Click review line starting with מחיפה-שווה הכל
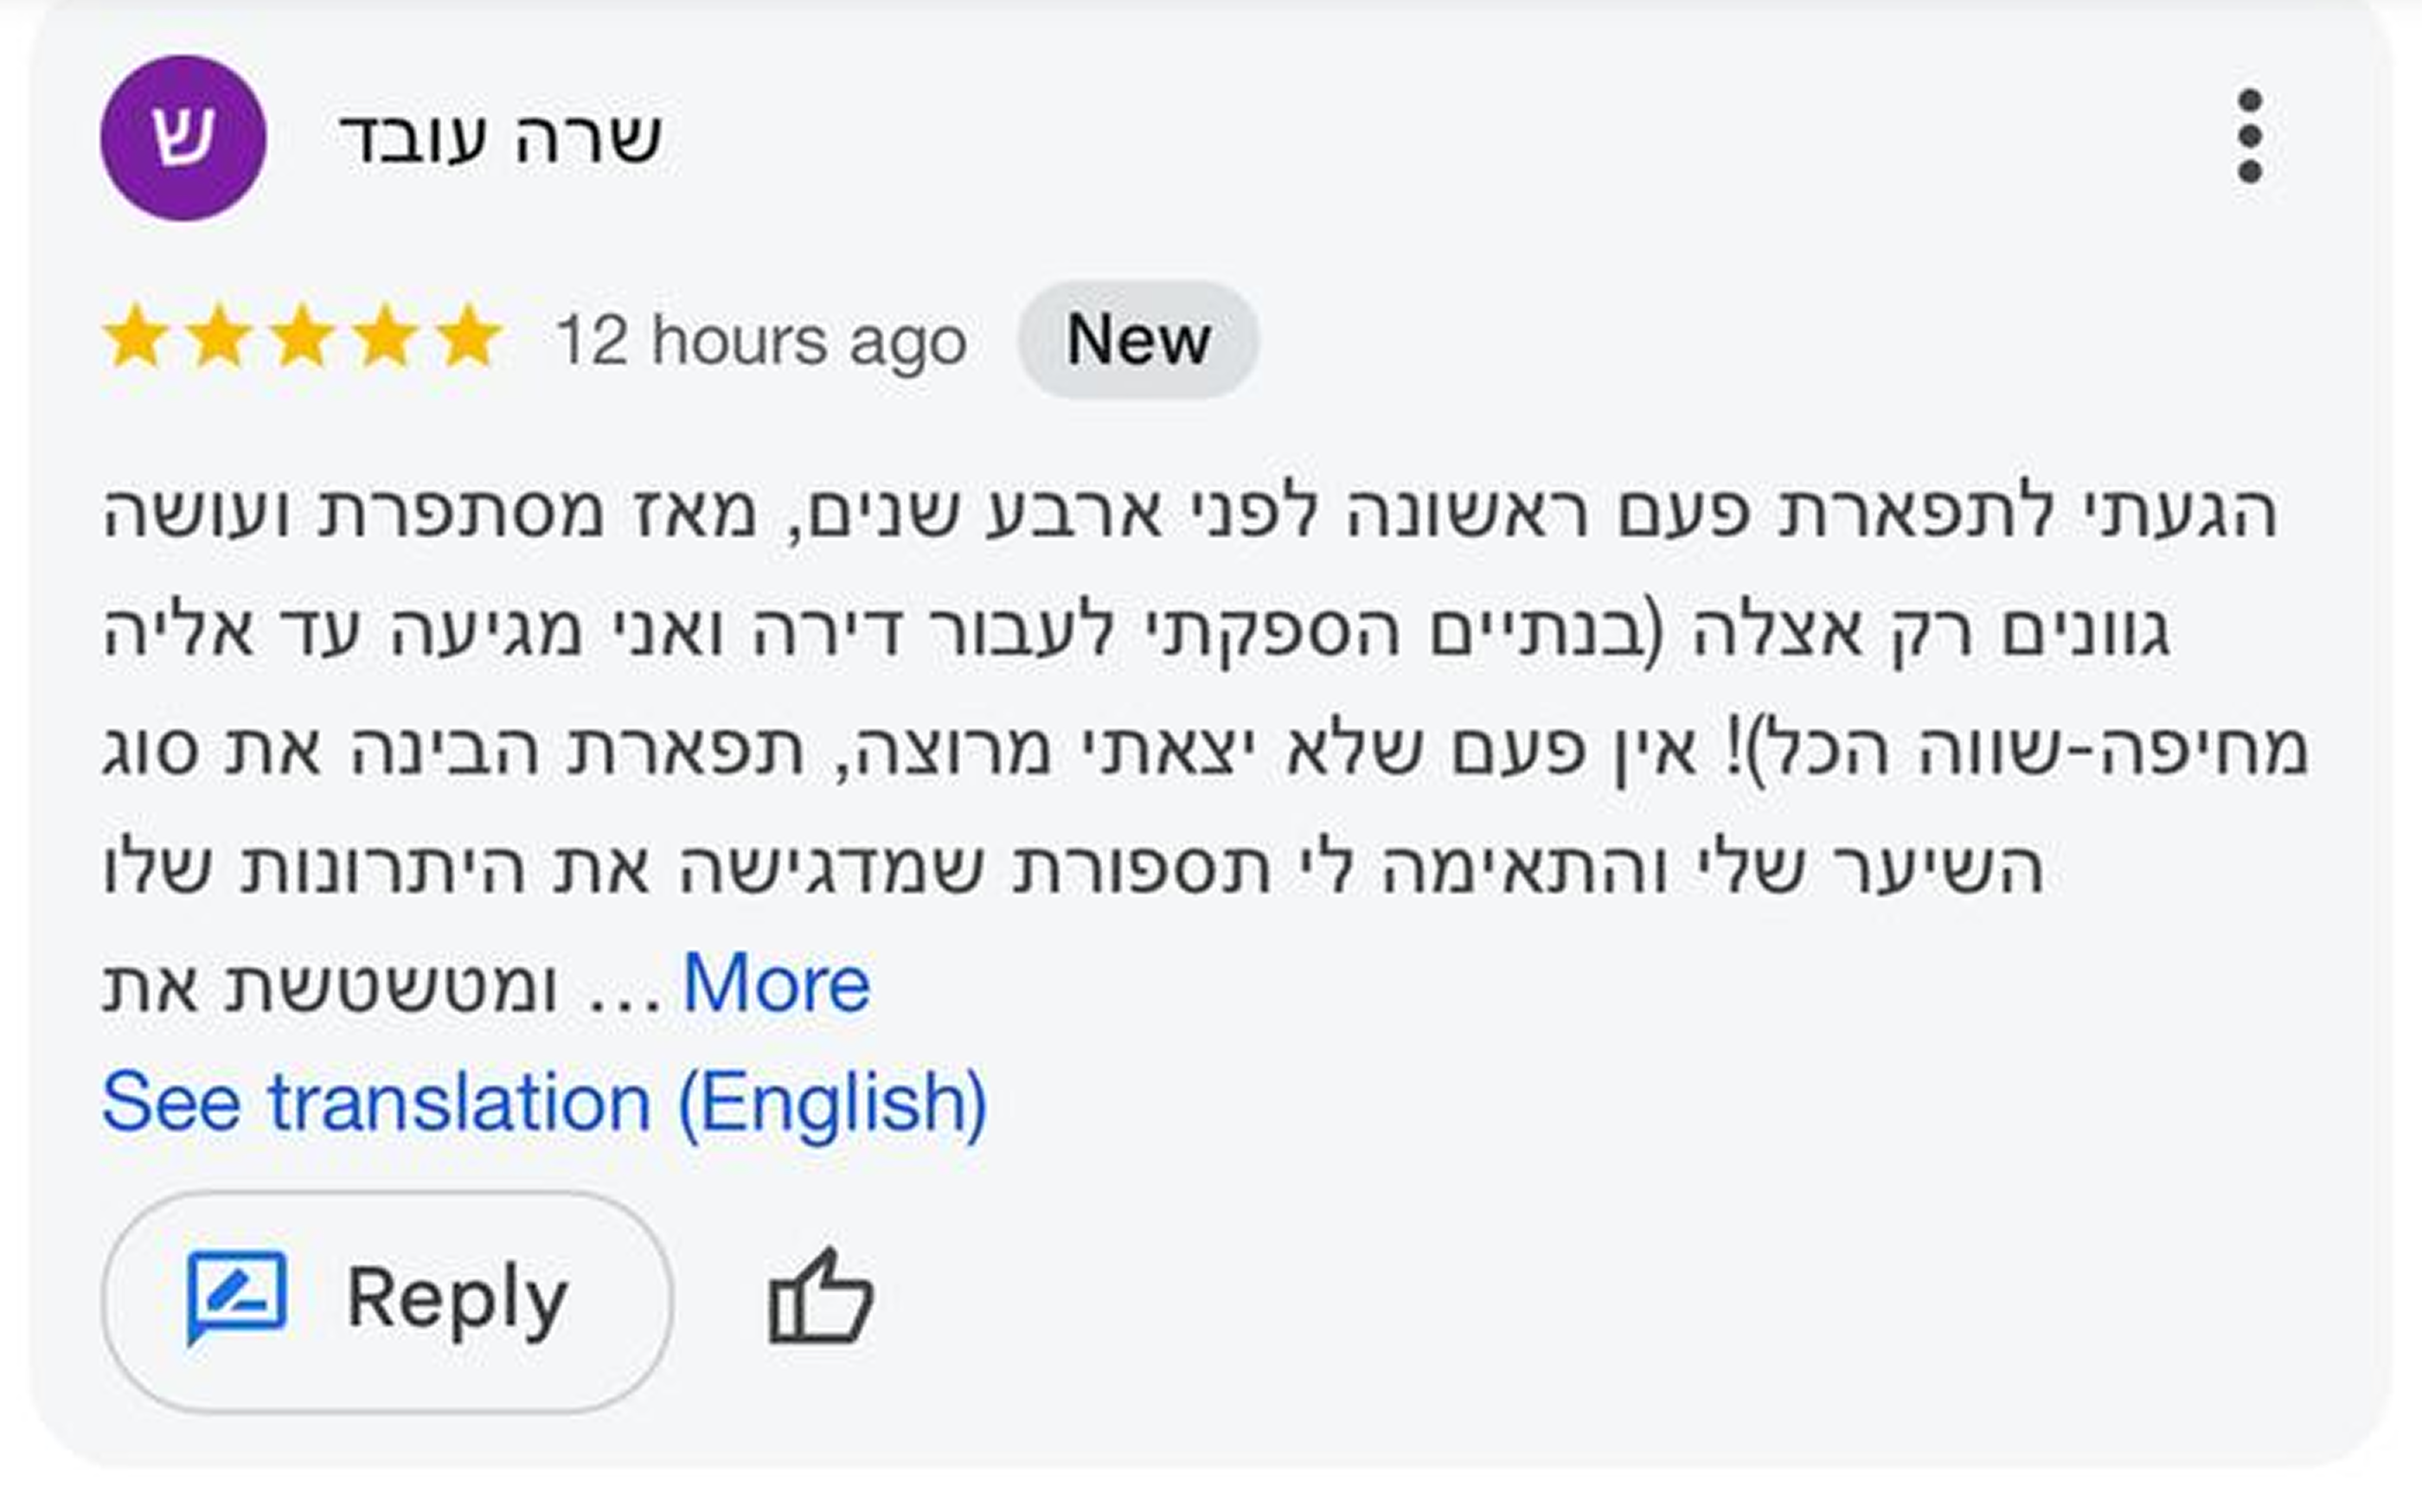The height and width of the screenshot is (1512, 2422). point(1204,750)
